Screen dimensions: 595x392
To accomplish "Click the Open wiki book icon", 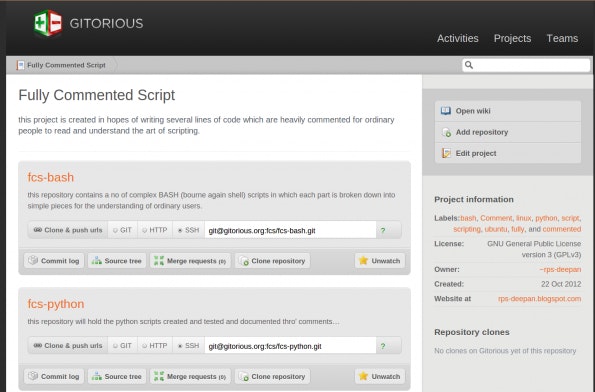I will [x=446, y=111].
